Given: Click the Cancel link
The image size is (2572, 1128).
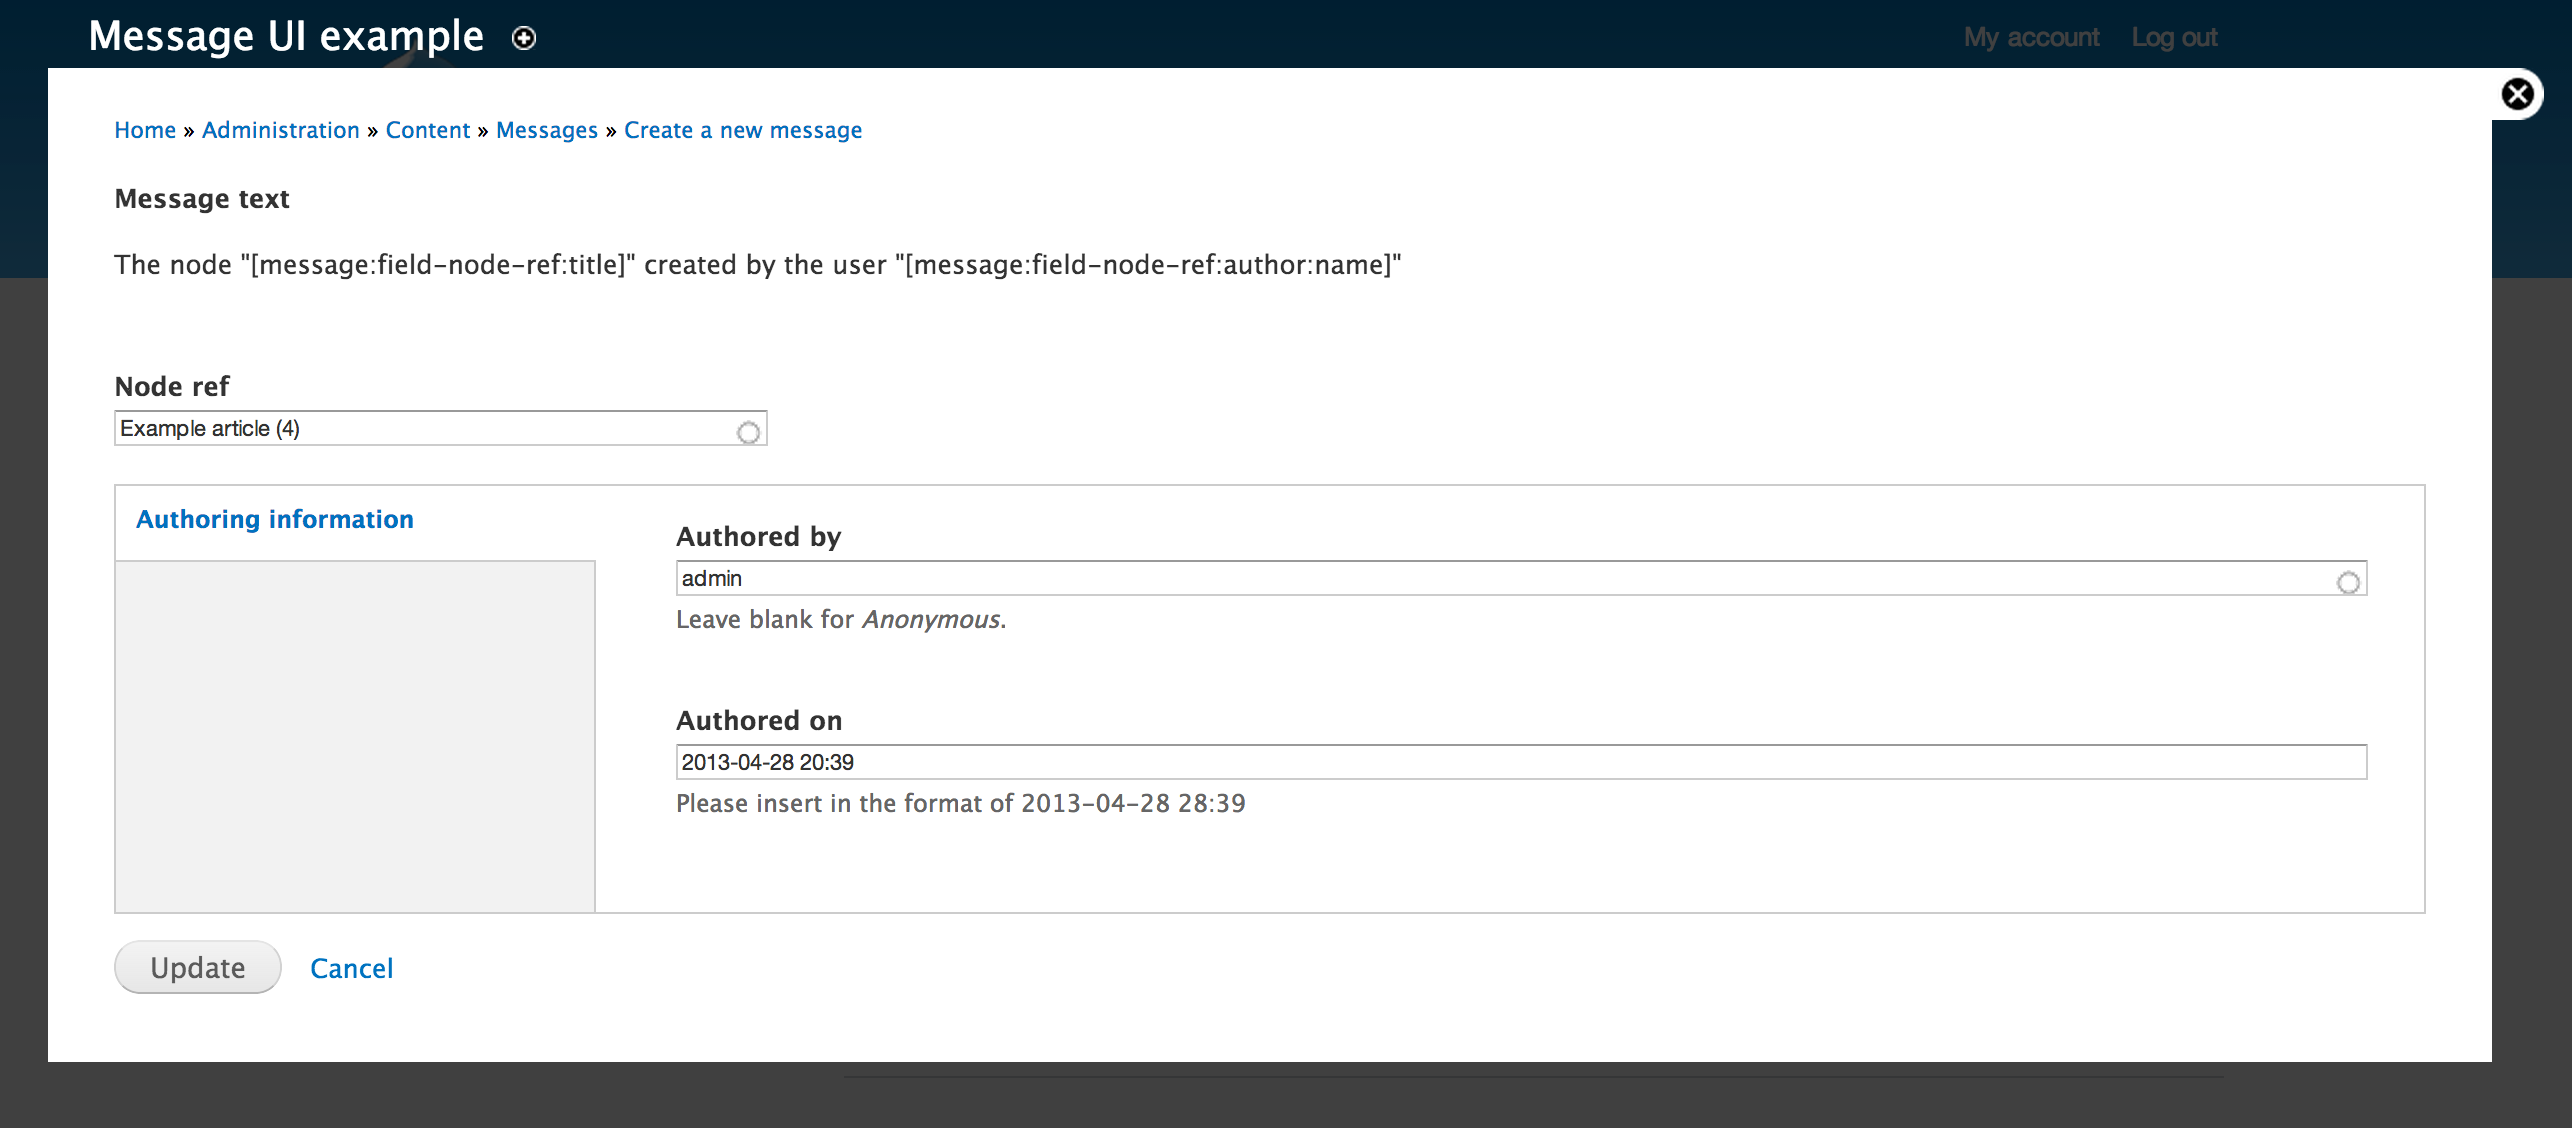Looking at the screenshot, I should click(x=351, y=967).
